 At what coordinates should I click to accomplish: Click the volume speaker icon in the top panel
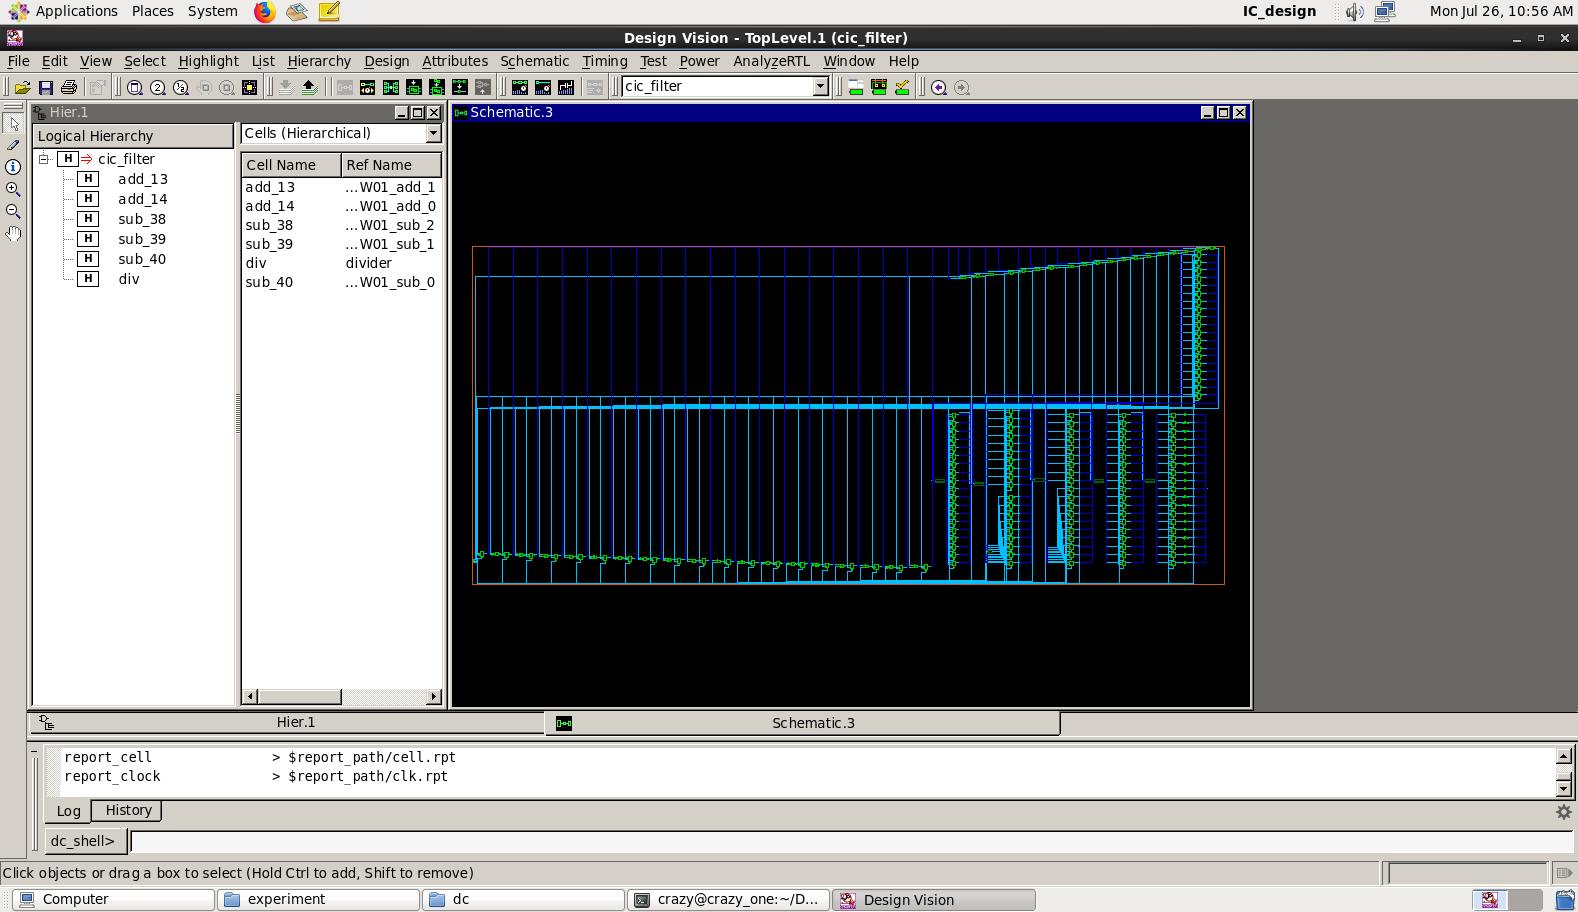click(1355, 11)
